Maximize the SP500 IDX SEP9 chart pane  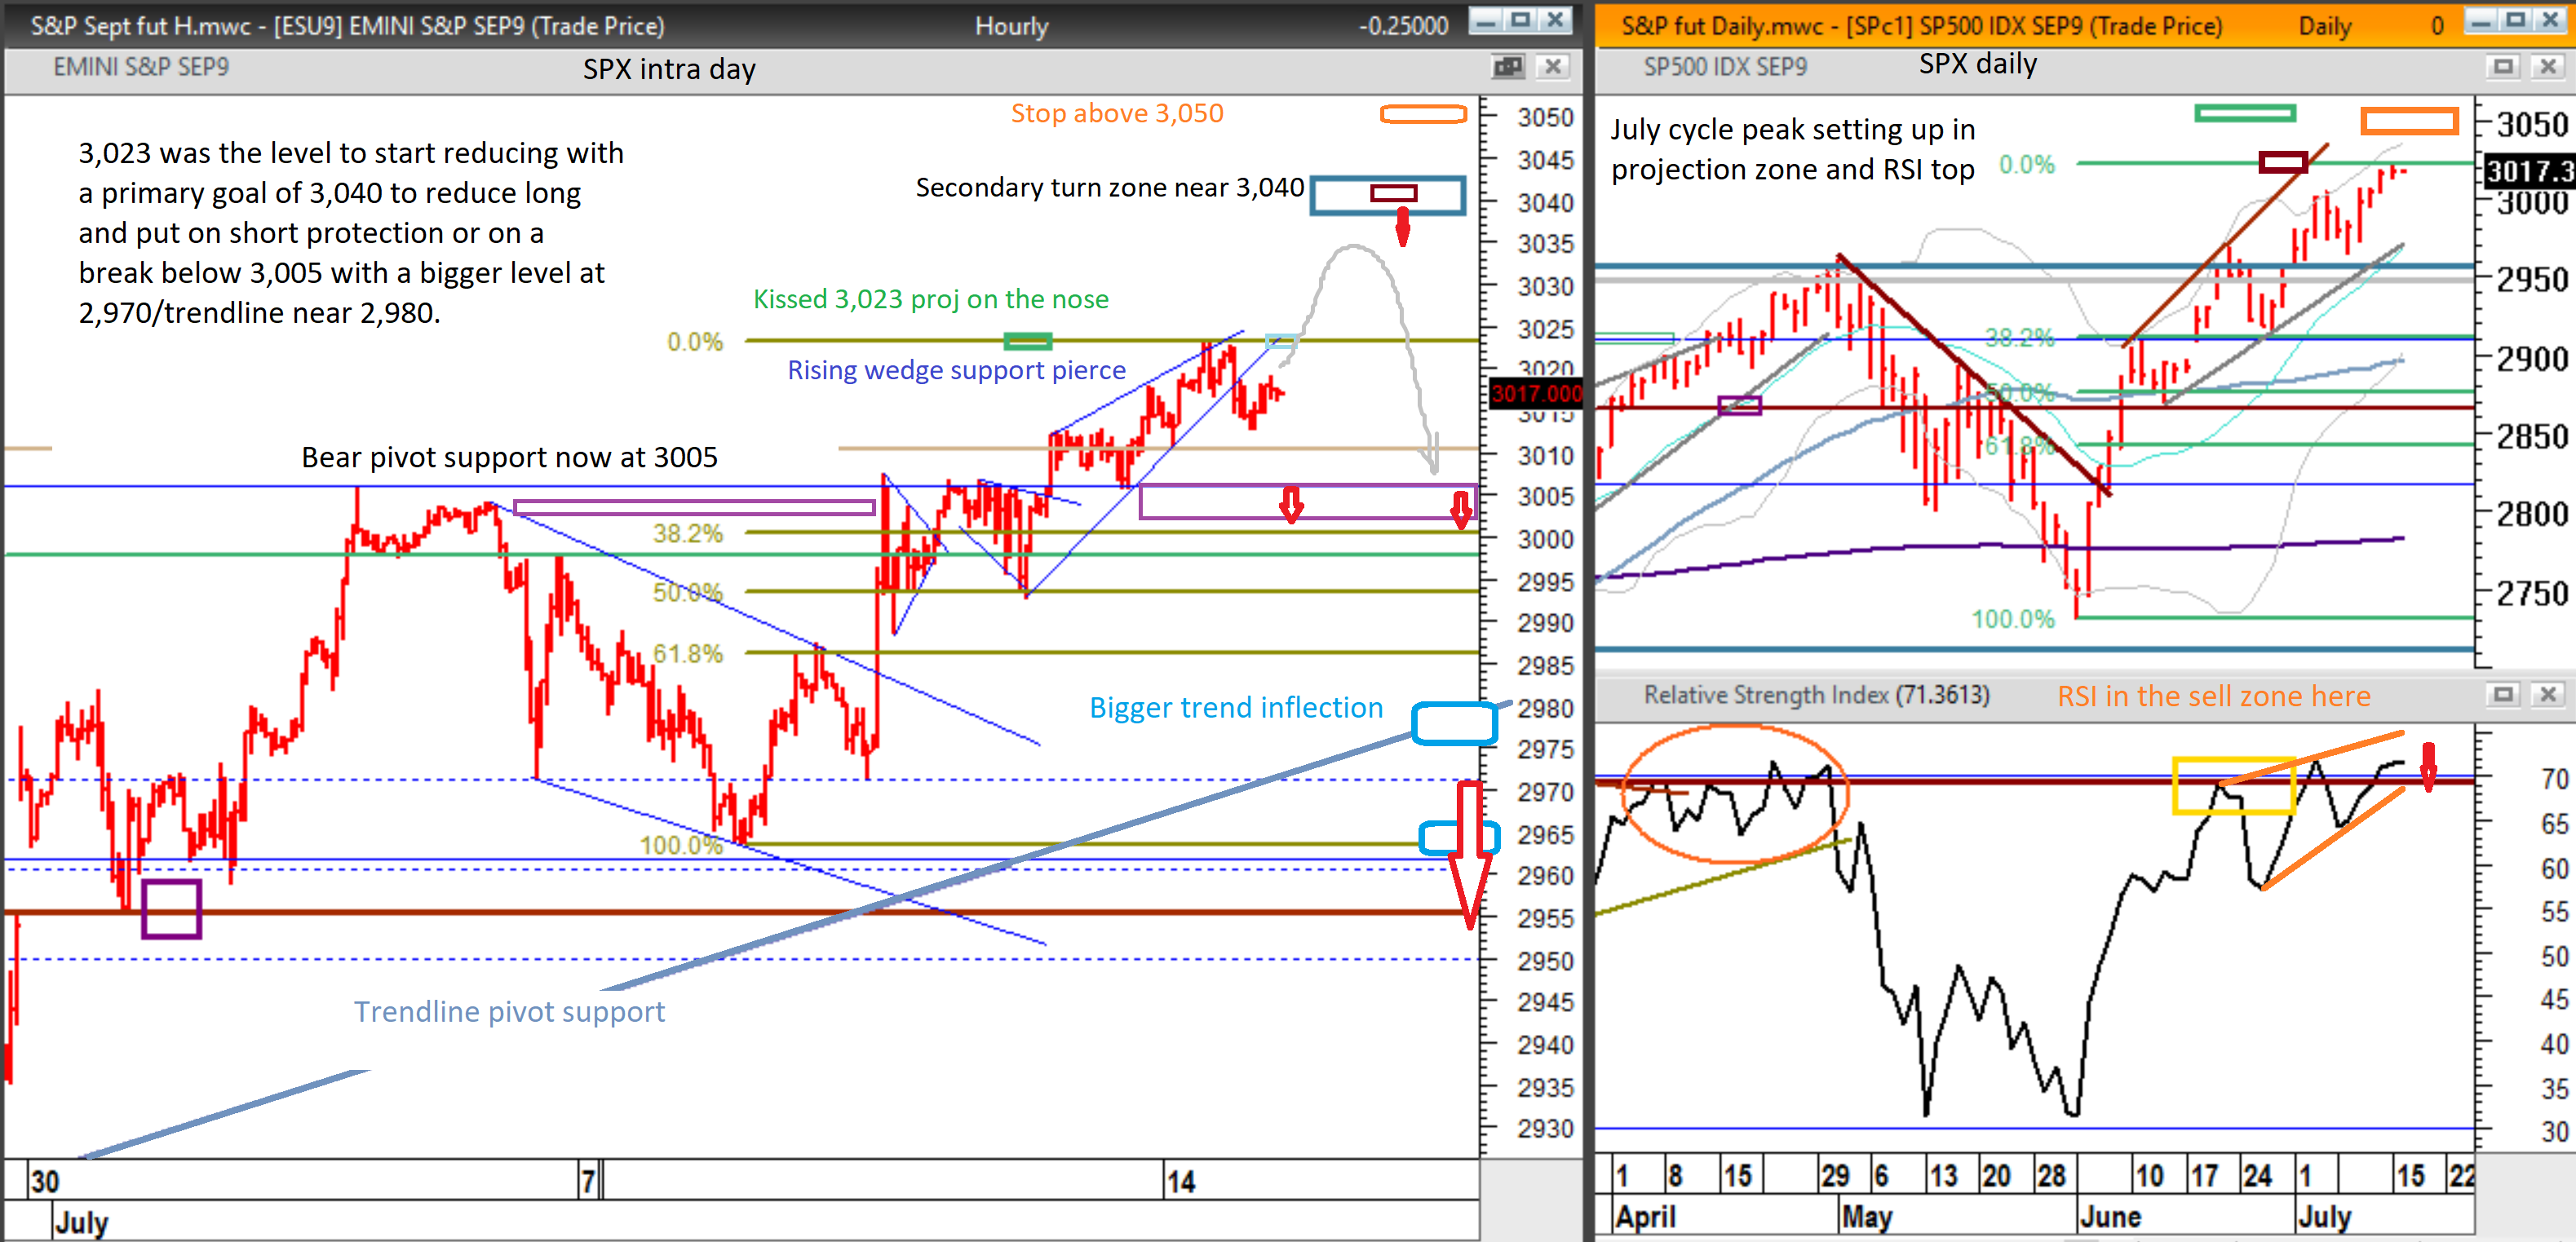pyautogui.click(x=2503, y=67)
